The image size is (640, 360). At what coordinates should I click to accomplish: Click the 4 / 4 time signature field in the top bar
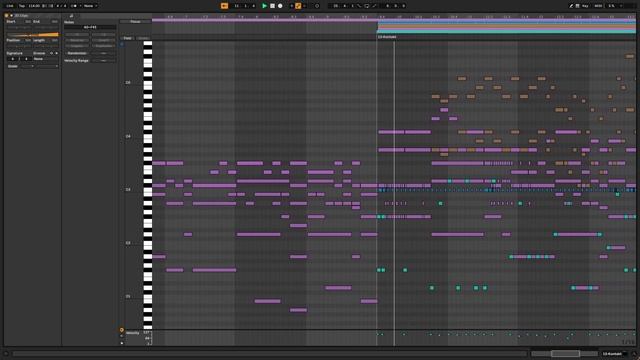pos(60,6)
